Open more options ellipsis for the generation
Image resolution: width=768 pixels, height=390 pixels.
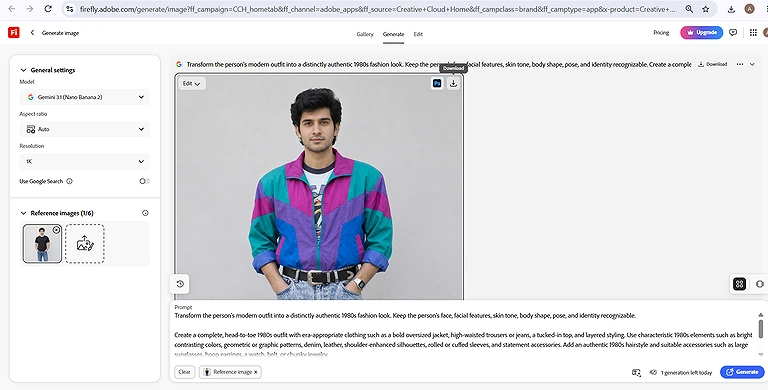click(740, 64)
